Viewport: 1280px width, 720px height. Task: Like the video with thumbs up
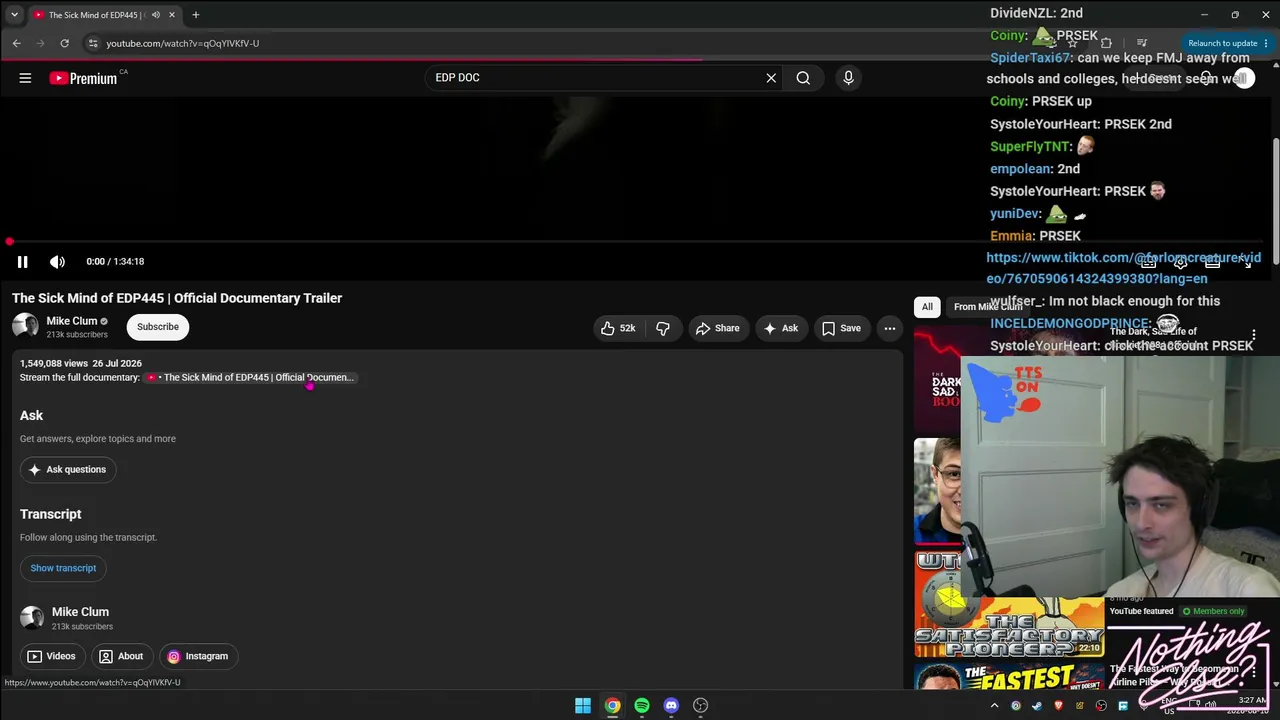point(618,328)
